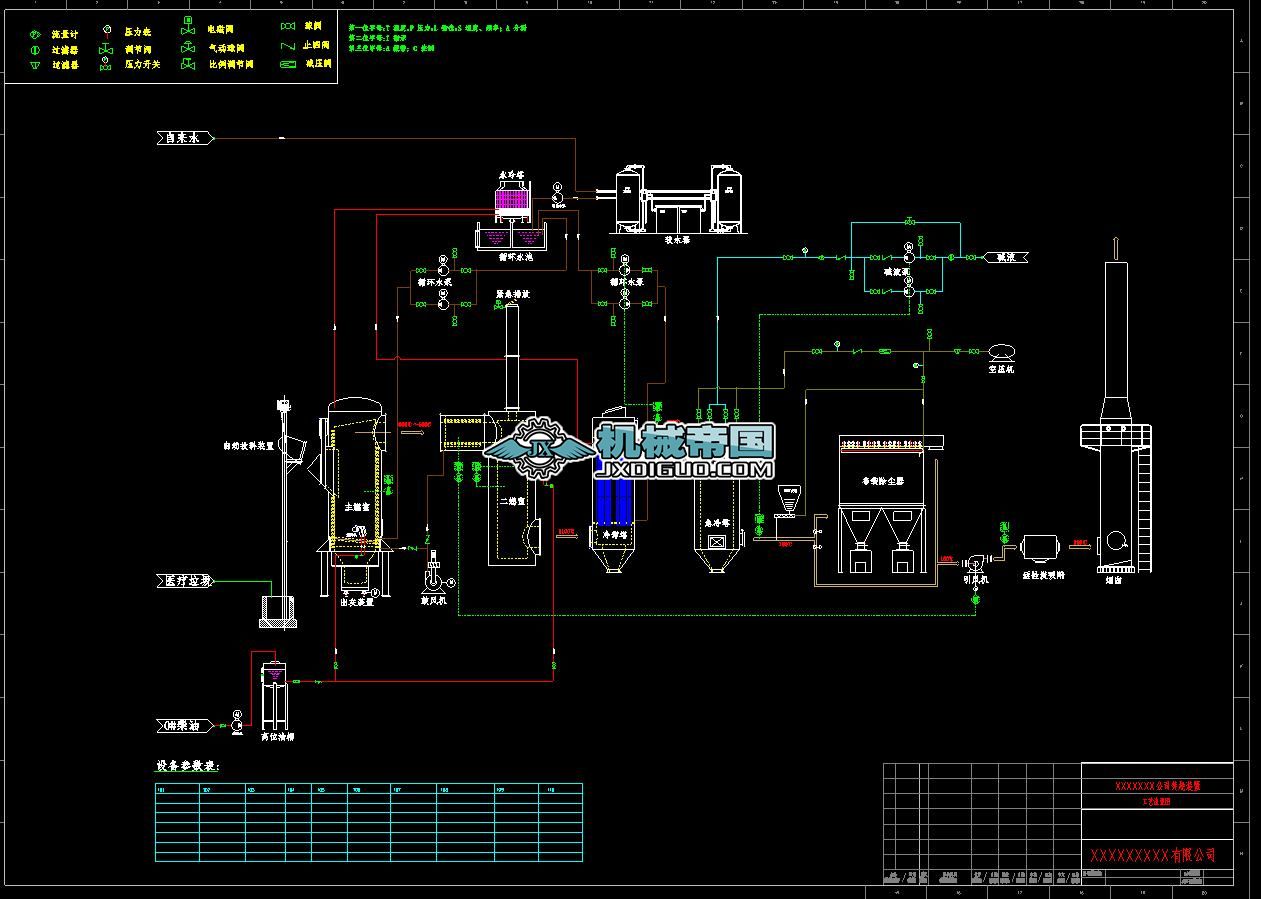Click the 二燃室 secondary chamber vessel
Screen dimensions: 1261x899
tap(513, 489)
